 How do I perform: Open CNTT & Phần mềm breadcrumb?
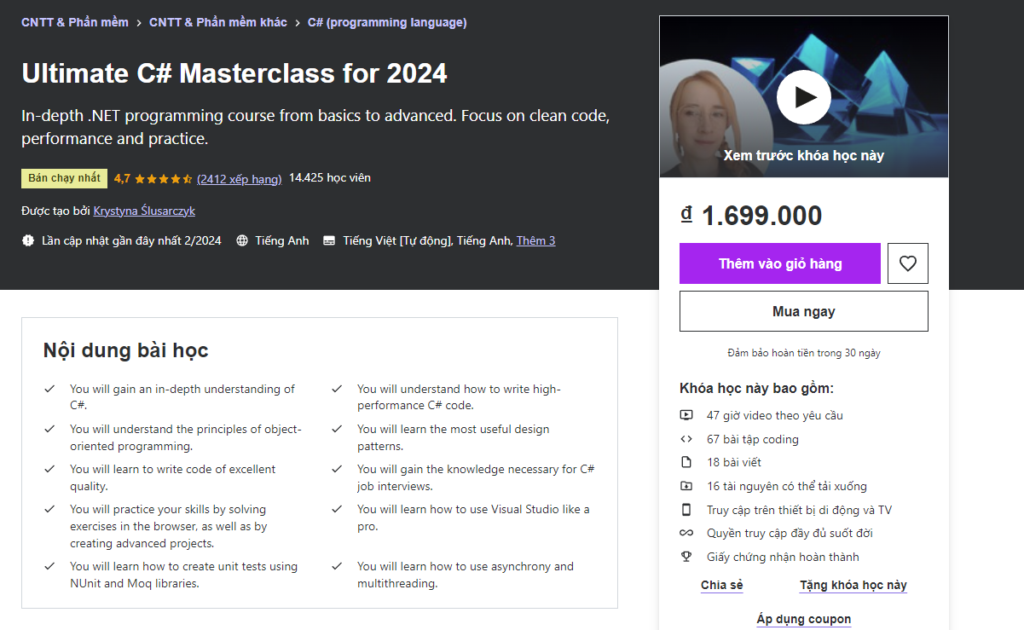[75, 22]
